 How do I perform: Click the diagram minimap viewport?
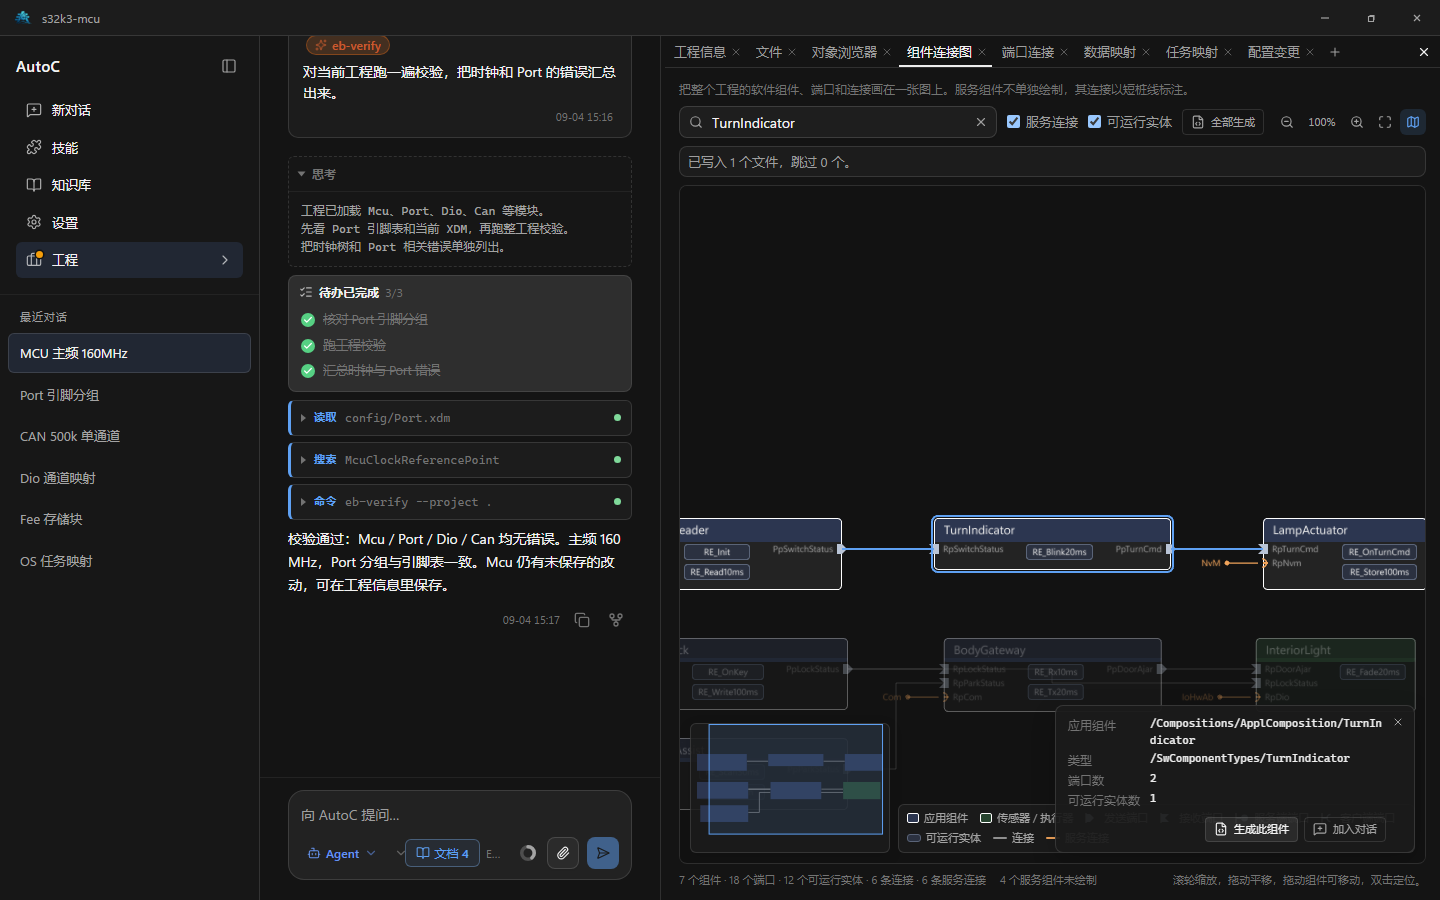(x=796, y=779)
